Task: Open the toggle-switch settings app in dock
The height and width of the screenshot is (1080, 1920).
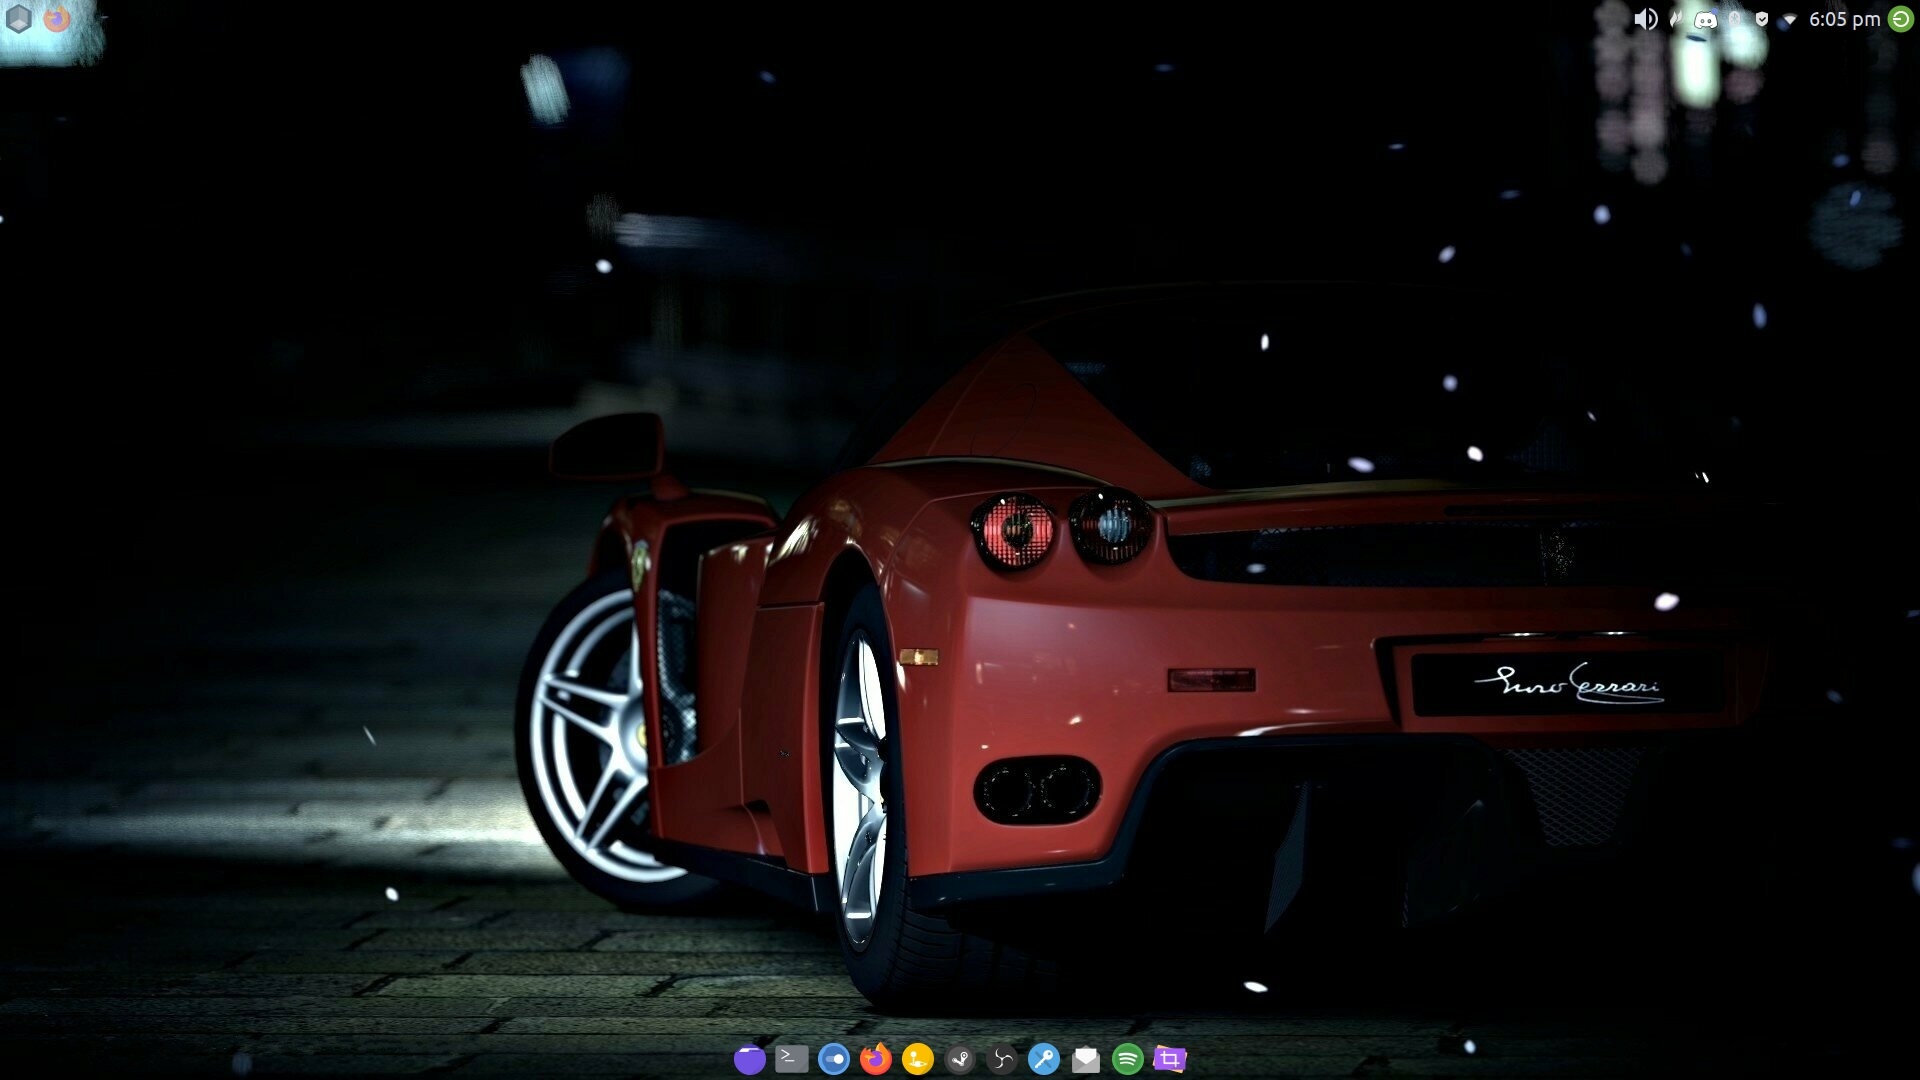Action: point(833,1058)
